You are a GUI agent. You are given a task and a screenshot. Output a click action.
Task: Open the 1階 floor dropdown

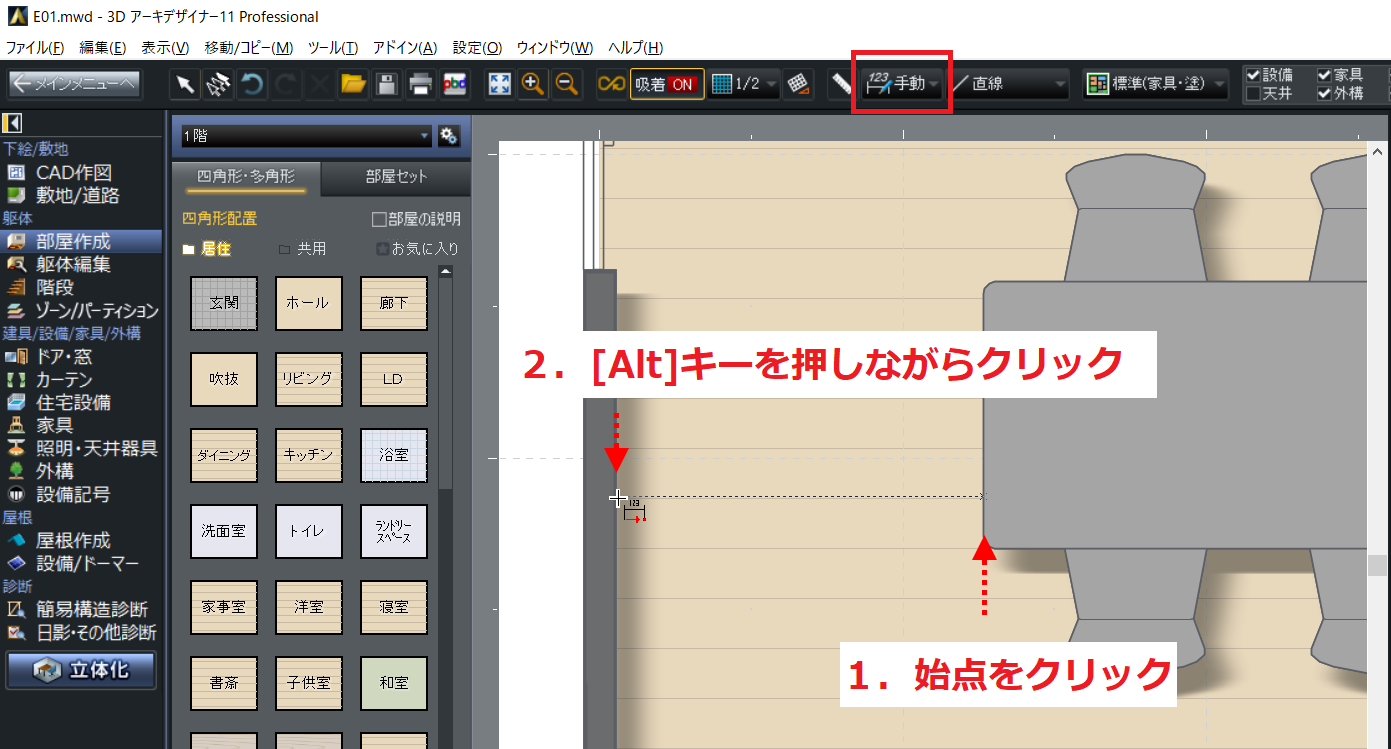point(305,136)
